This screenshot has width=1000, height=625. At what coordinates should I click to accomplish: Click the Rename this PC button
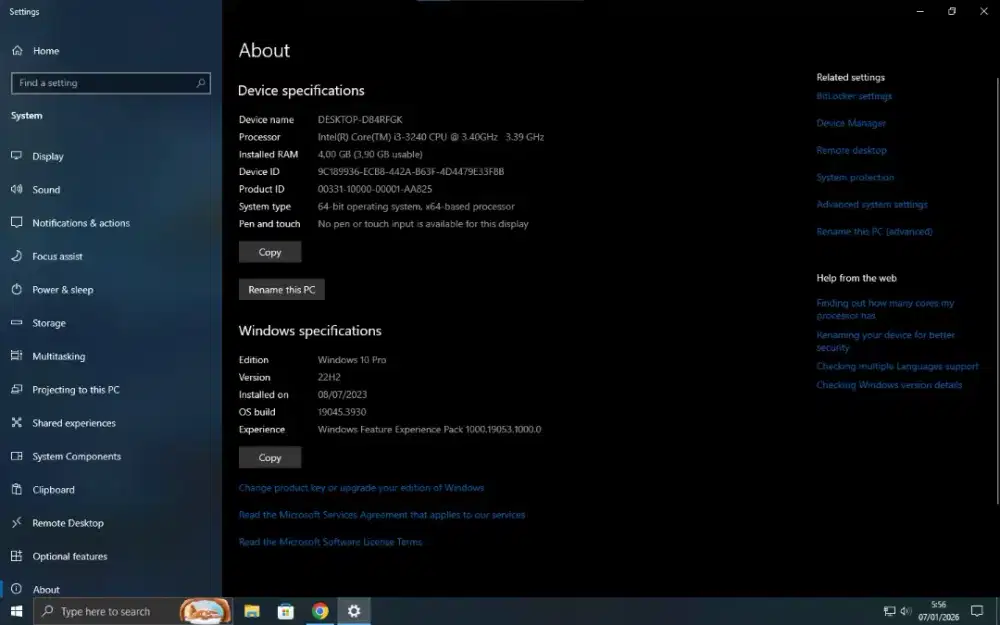[281, 289]
